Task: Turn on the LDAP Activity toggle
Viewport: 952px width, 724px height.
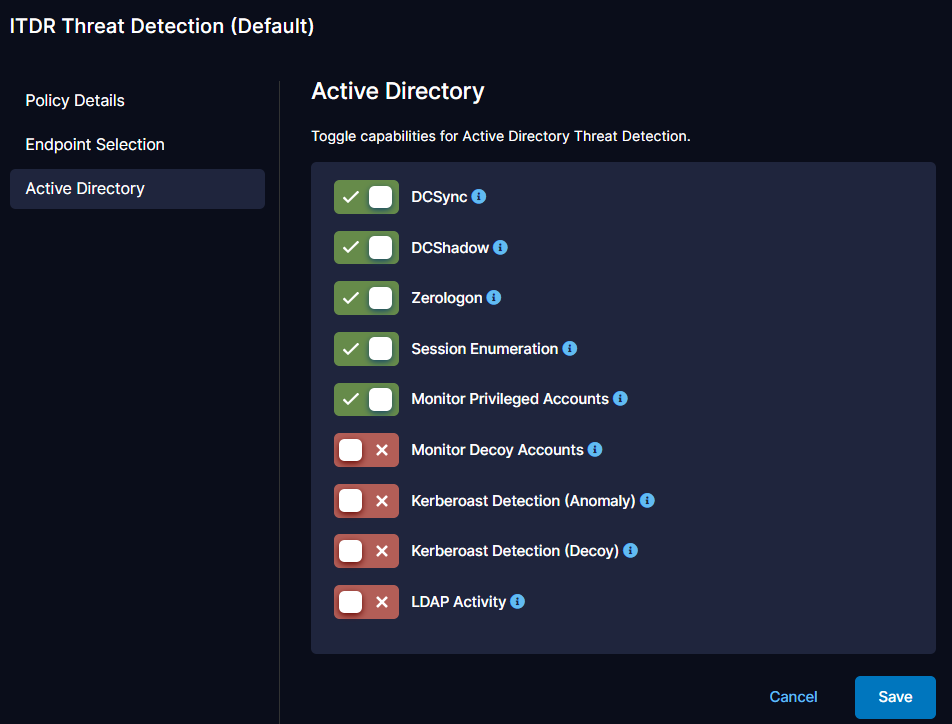Action: [366, 602]
